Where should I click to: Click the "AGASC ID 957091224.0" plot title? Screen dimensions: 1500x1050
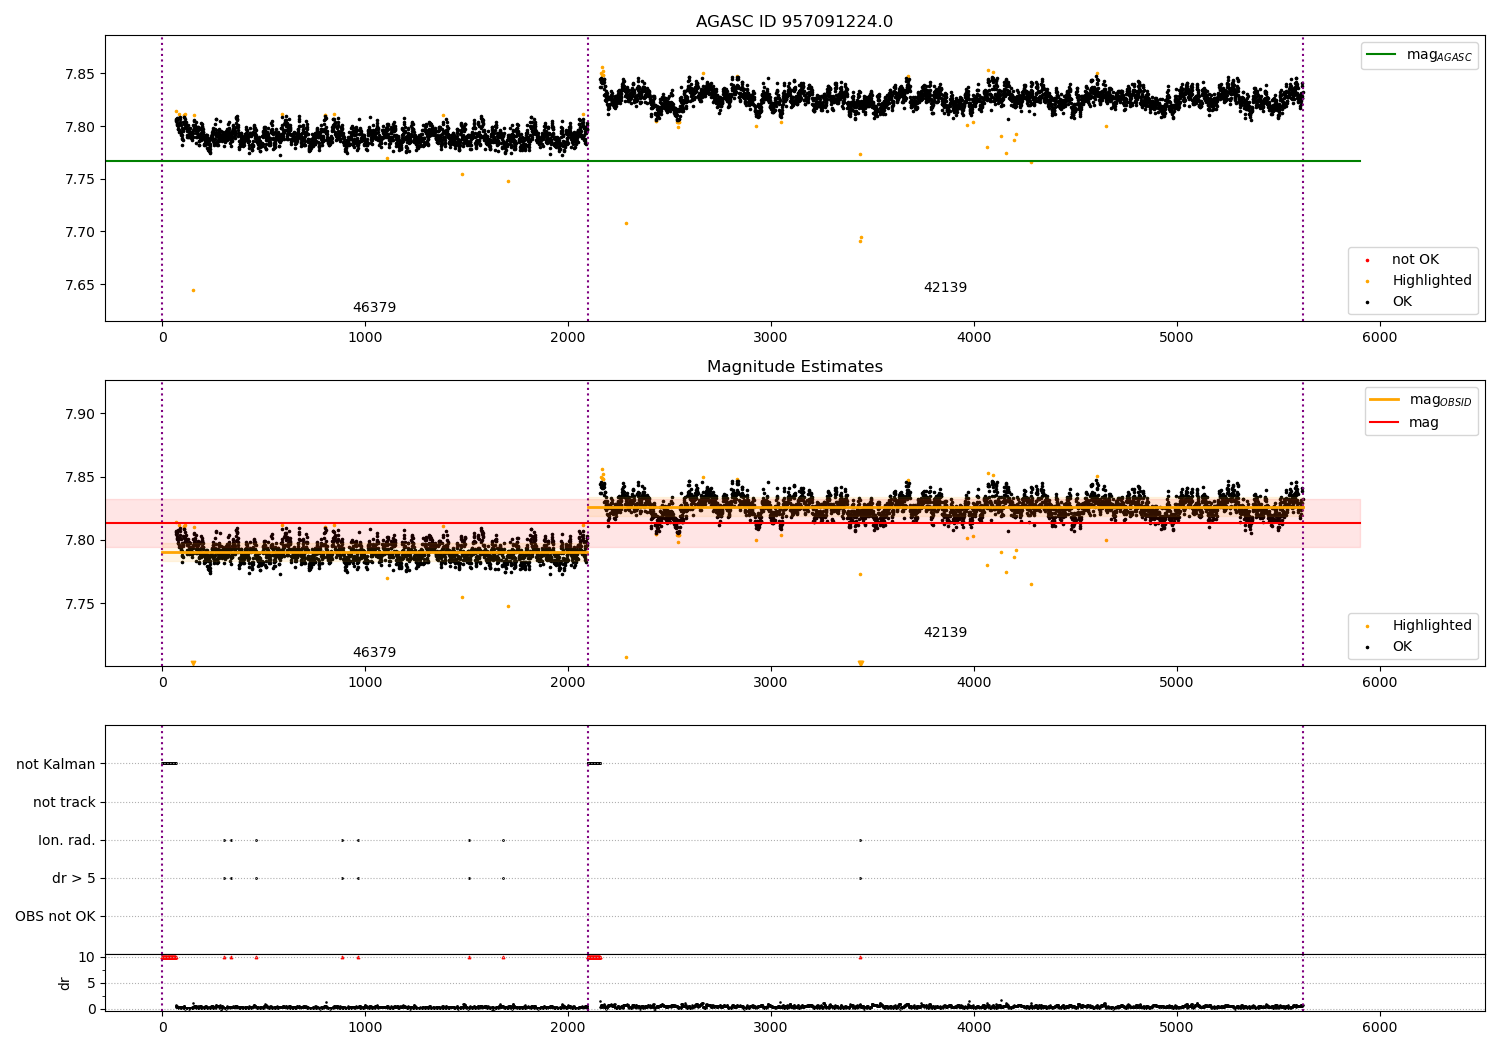[x=794, y=22]
